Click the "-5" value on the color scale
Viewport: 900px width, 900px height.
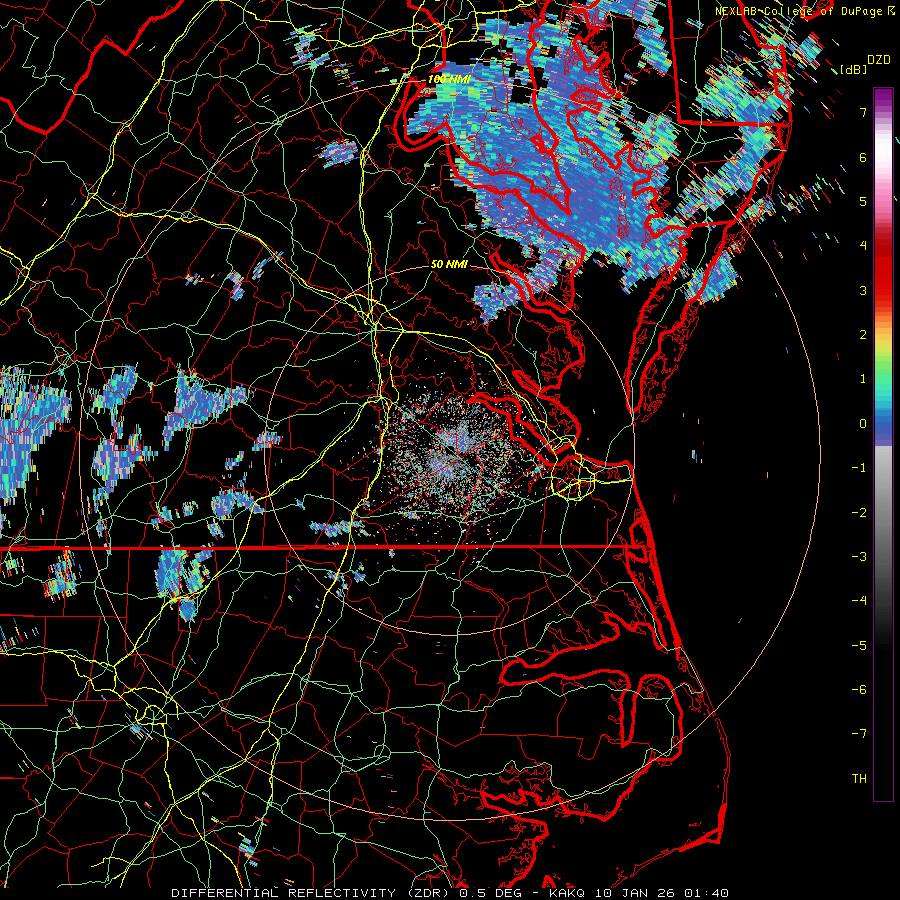[x=859, y=646]
